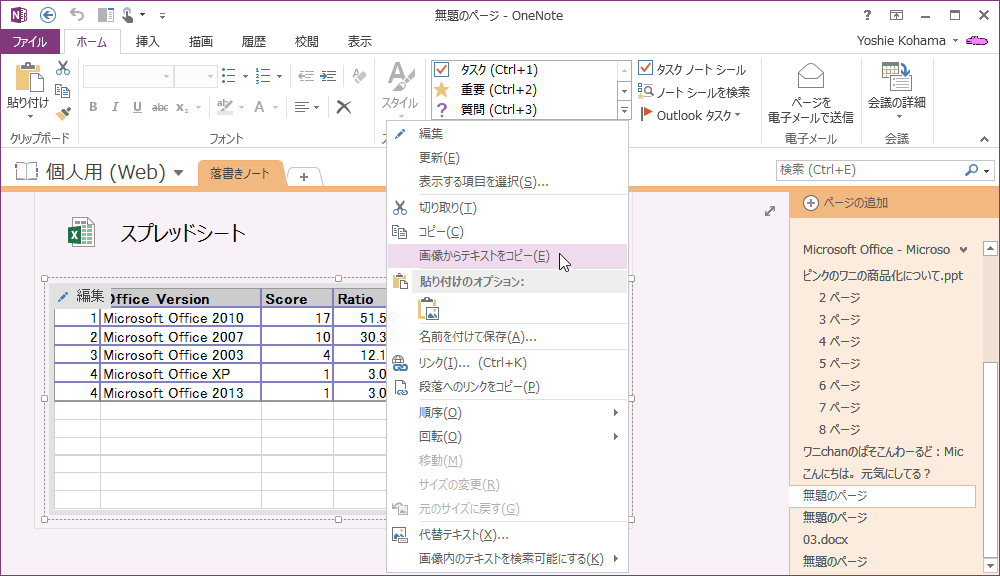Select 画像からテキストをコピー context menu item
Viewport: 1000px width, 576px height.
click(508, 256)
